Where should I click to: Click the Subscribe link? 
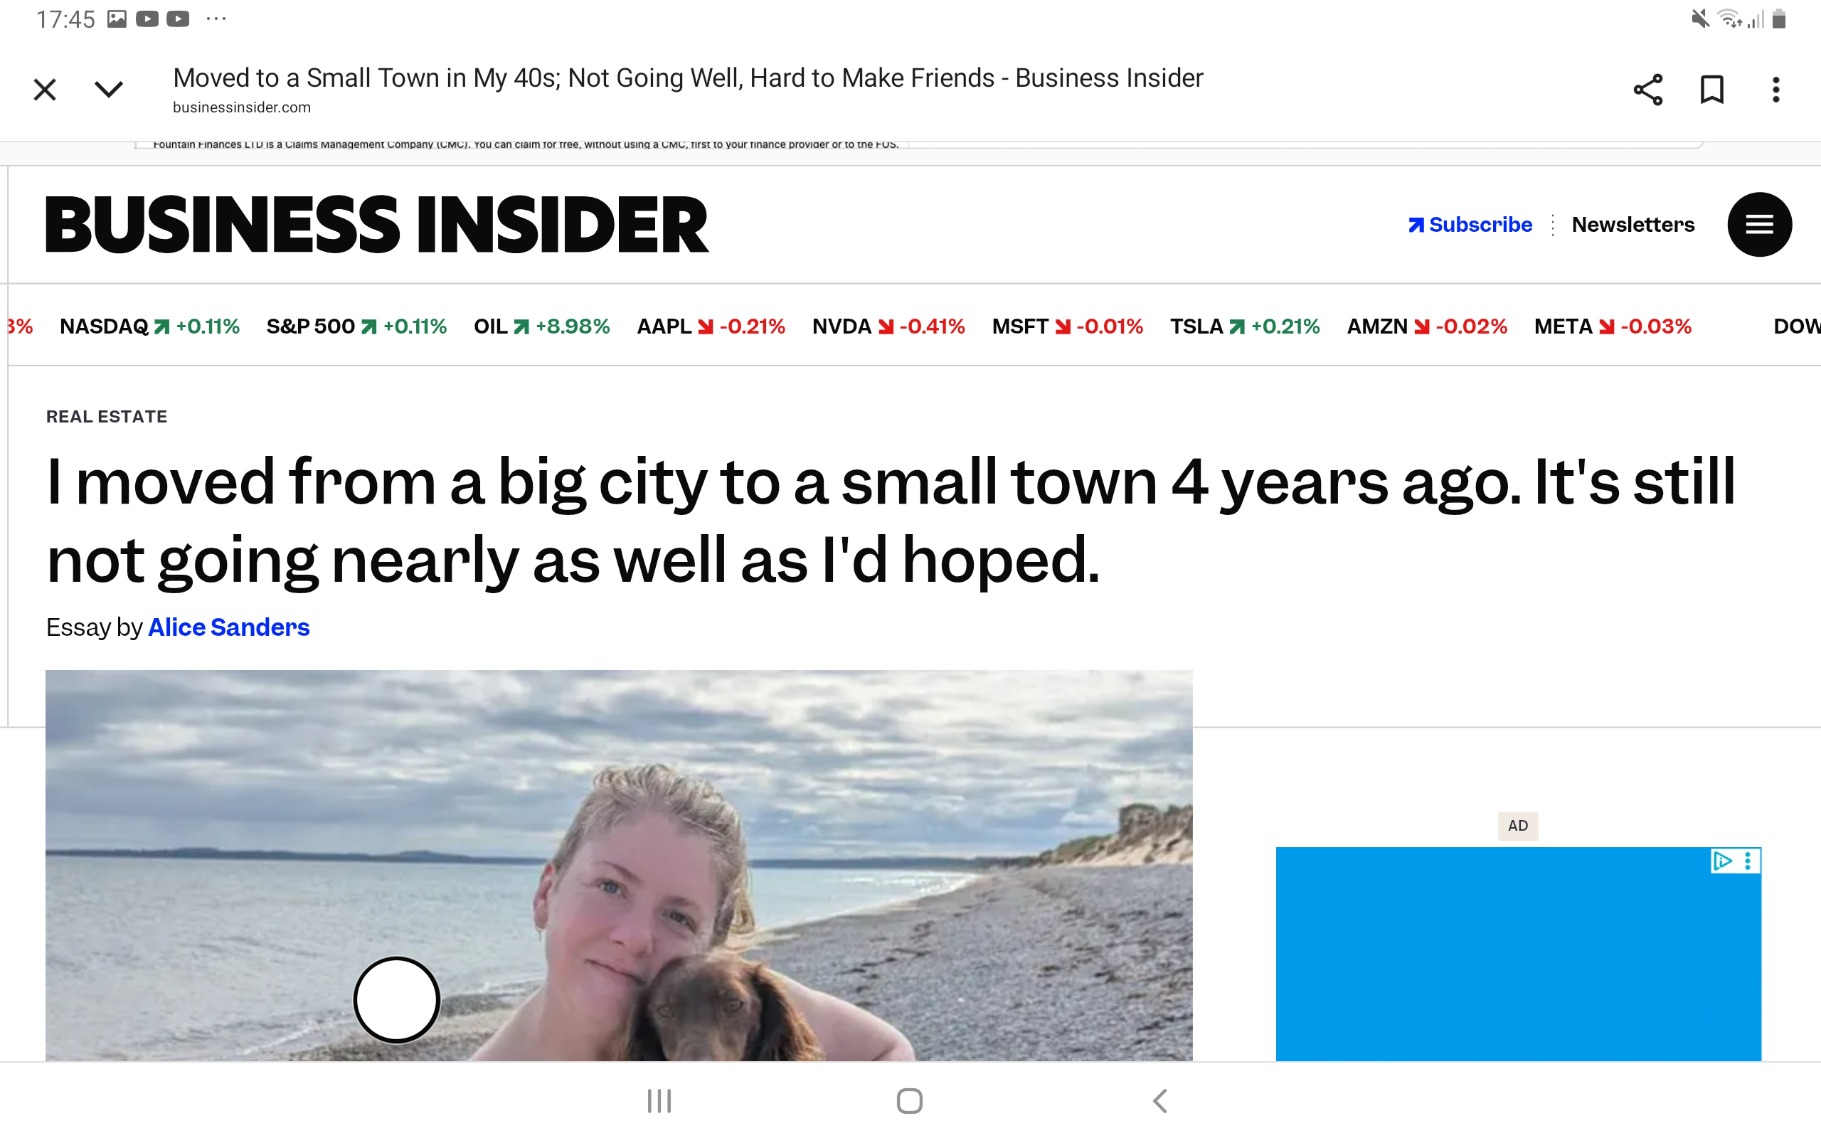coord(1470,225)
